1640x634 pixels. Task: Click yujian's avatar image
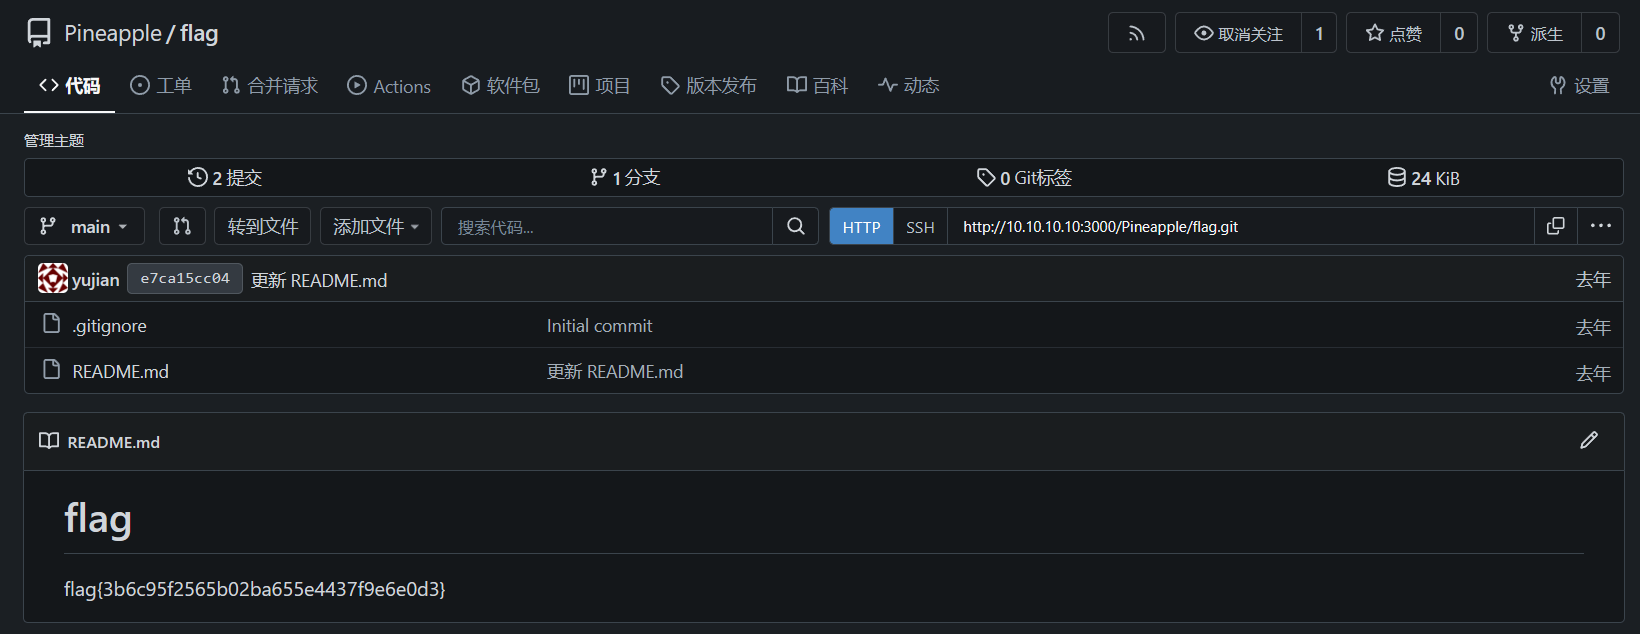(x=53, y=279)
